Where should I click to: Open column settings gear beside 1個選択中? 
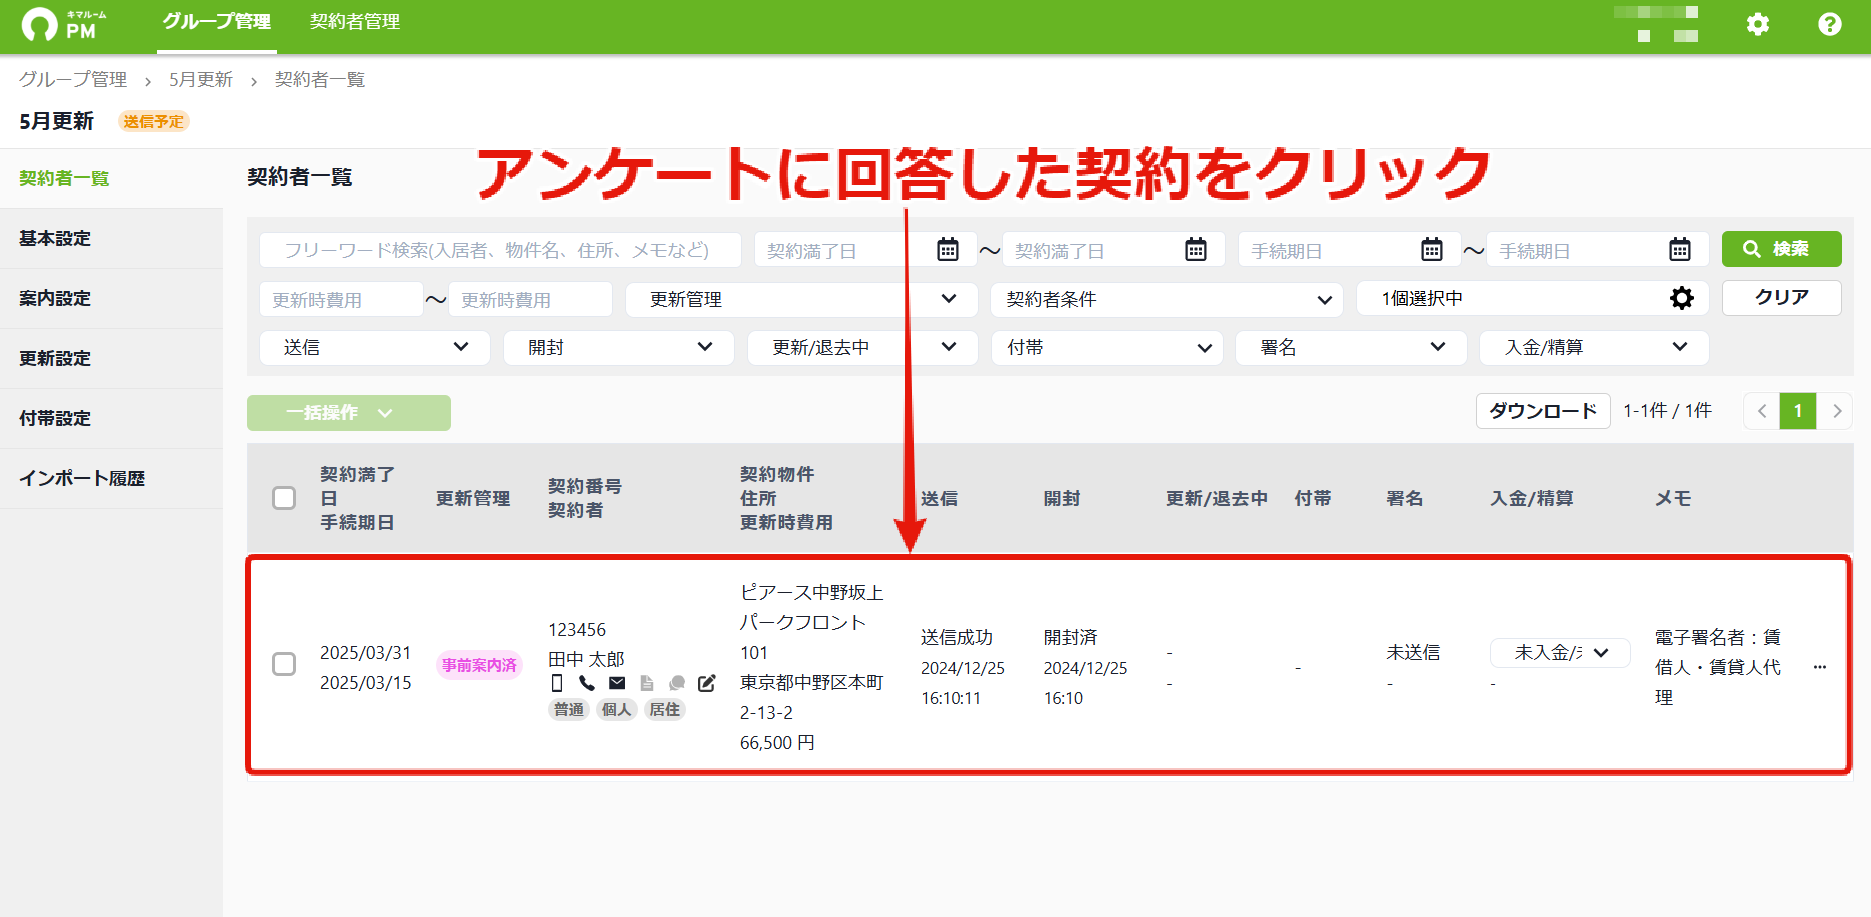(x=1682, y=298)
